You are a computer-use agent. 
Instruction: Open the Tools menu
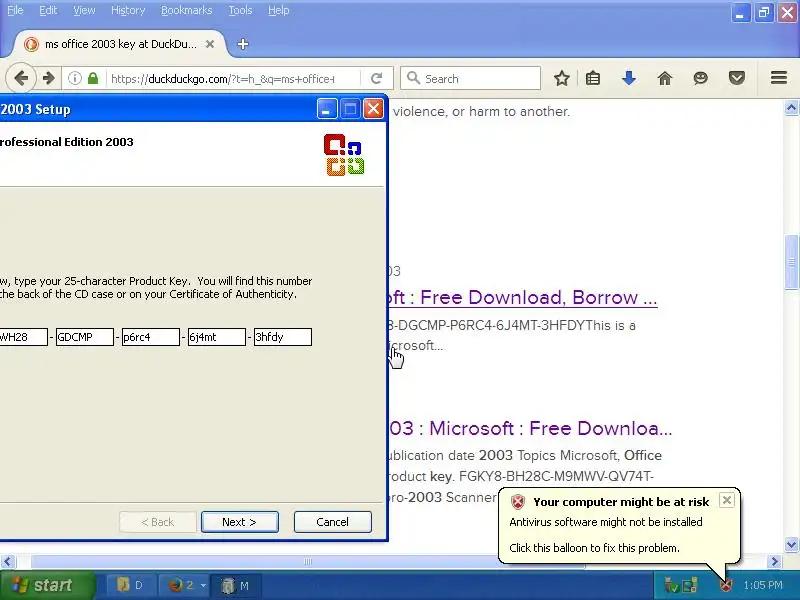[x=240, y=10]
